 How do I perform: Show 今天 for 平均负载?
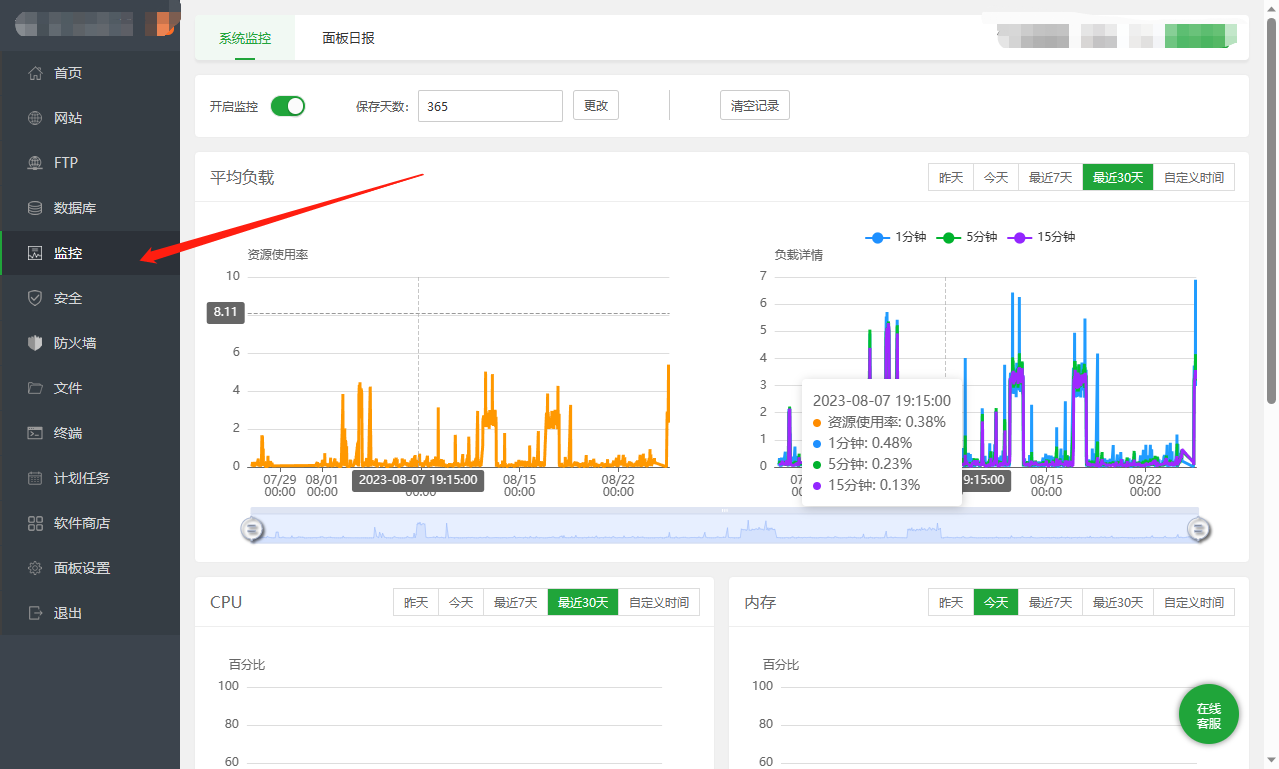(x=996, y=177)
